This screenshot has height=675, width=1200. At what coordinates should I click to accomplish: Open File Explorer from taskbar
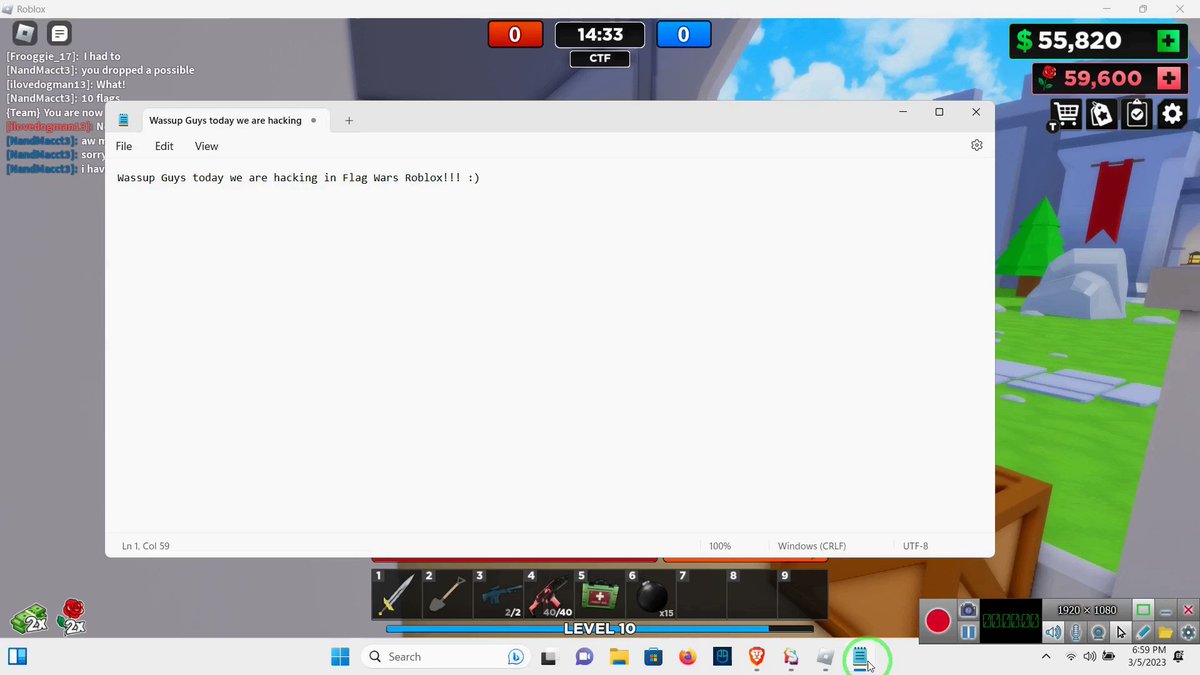[618, 657]
